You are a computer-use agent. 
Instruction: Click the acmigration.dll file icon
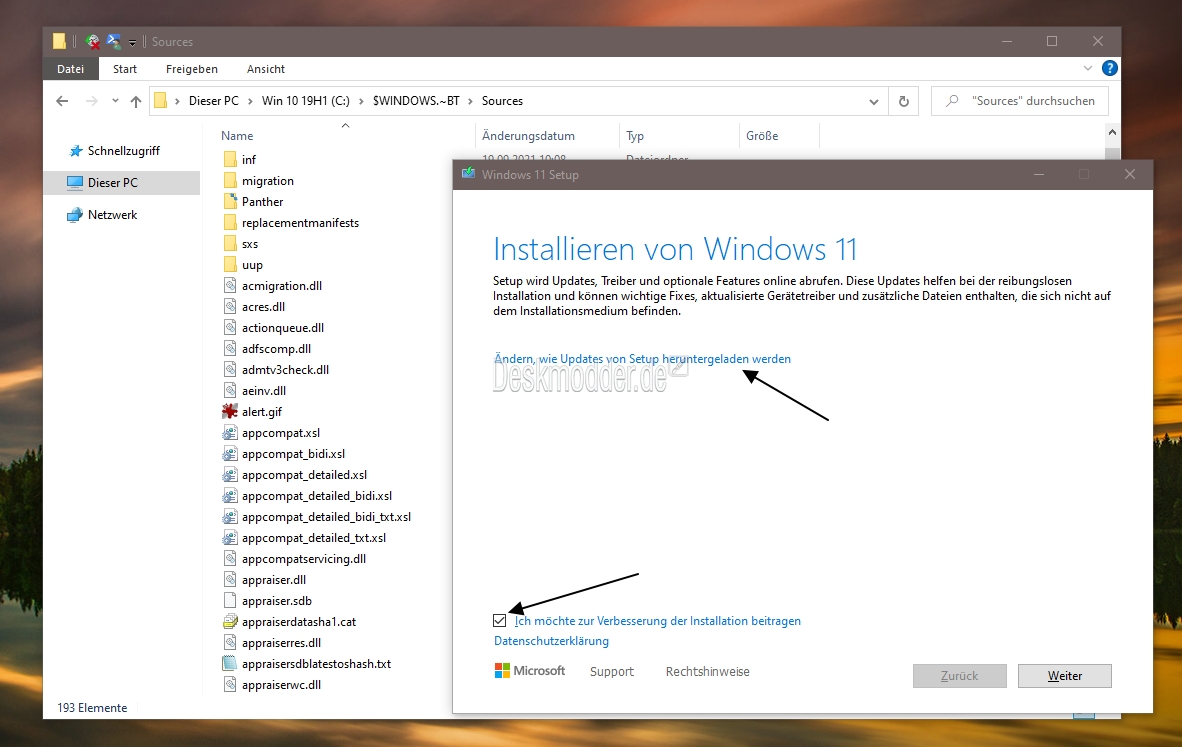tap(230, 286)
